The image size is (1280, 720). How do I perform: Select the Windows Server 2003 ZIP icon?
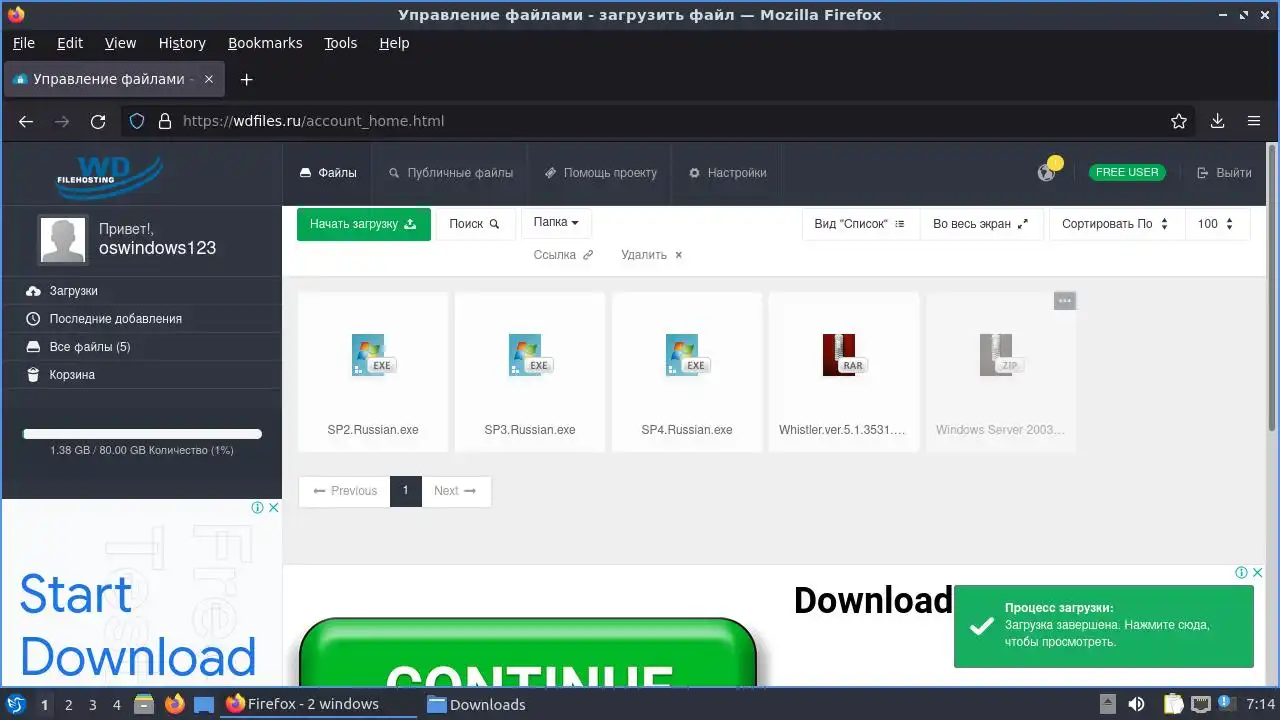pyautogui.click(x=1000, y=355)
